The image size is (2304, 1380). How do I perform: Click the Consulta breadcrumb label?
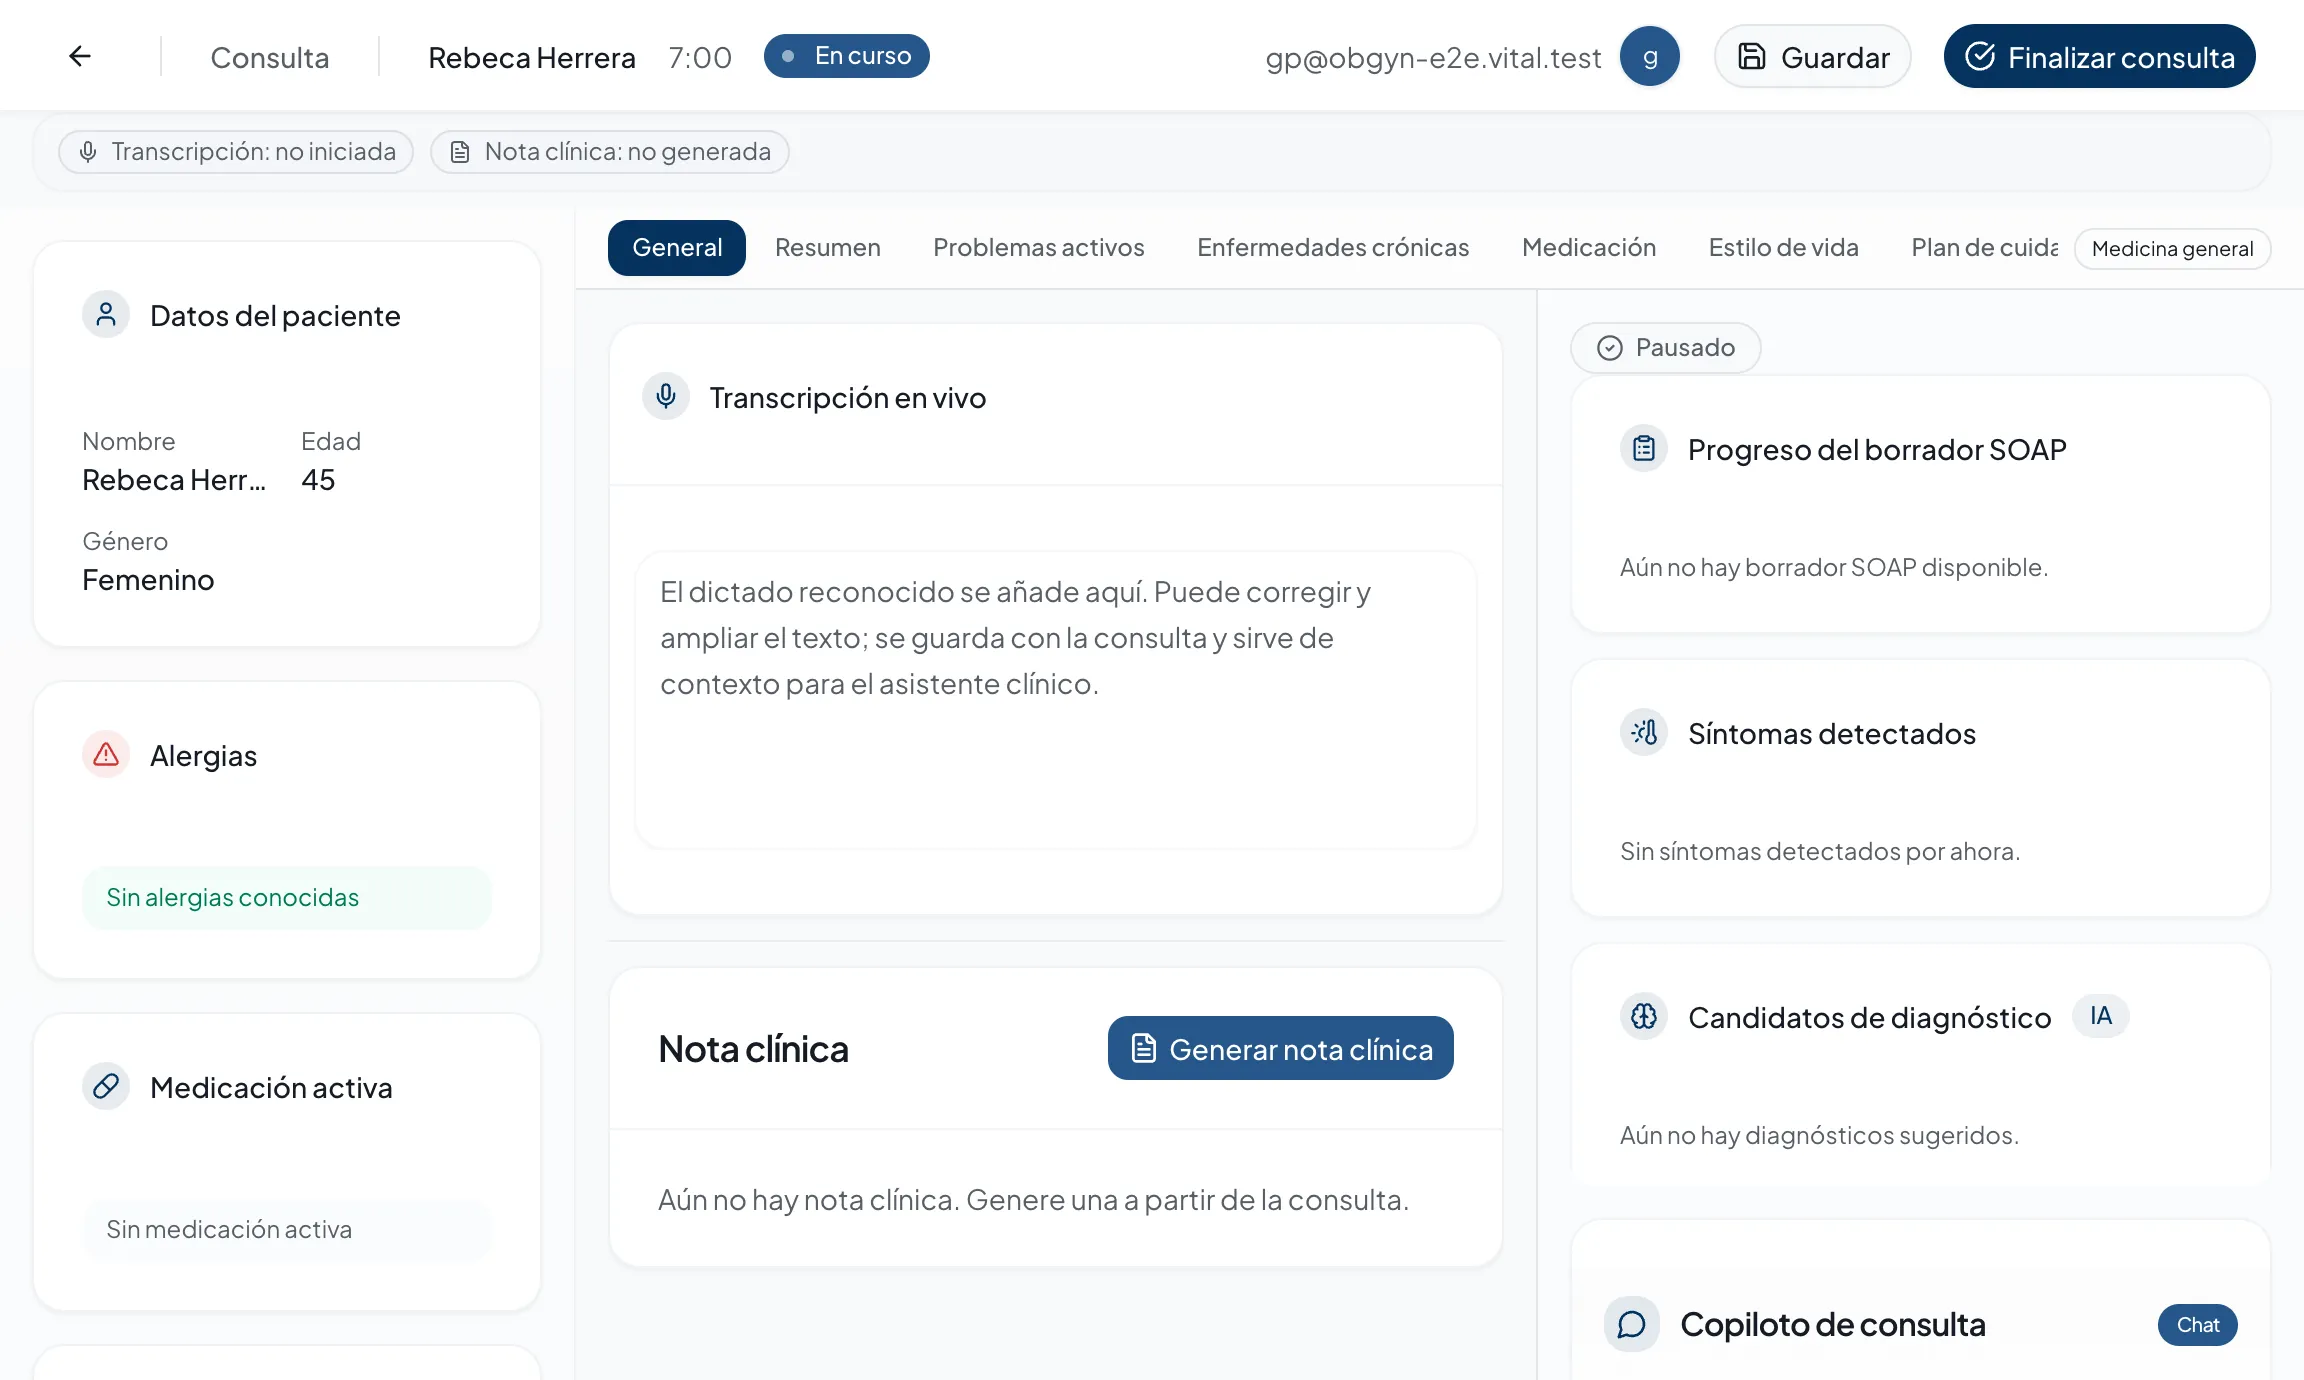click(x=270, y=57)
